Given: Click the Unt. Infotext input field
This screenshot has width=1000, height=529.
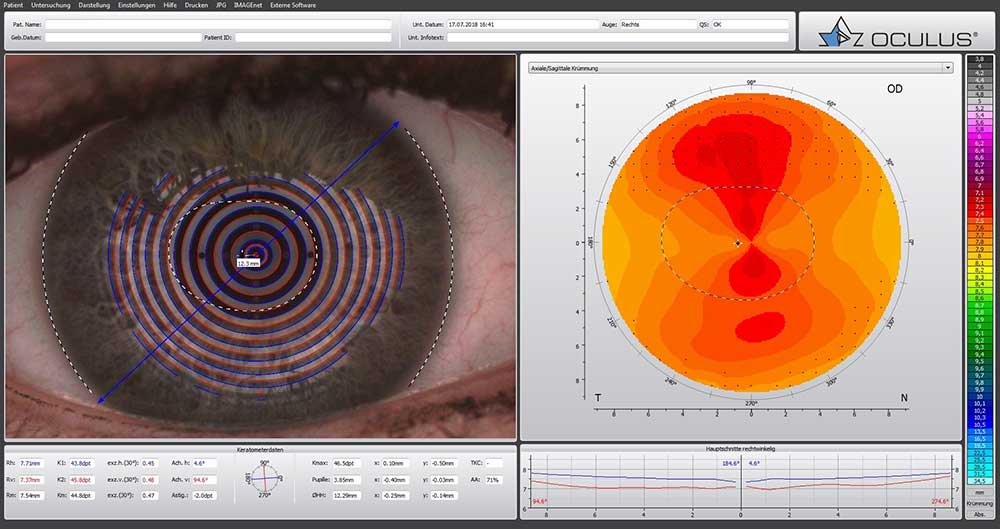Looking at the screenshot, I should (x=617, y=38).
